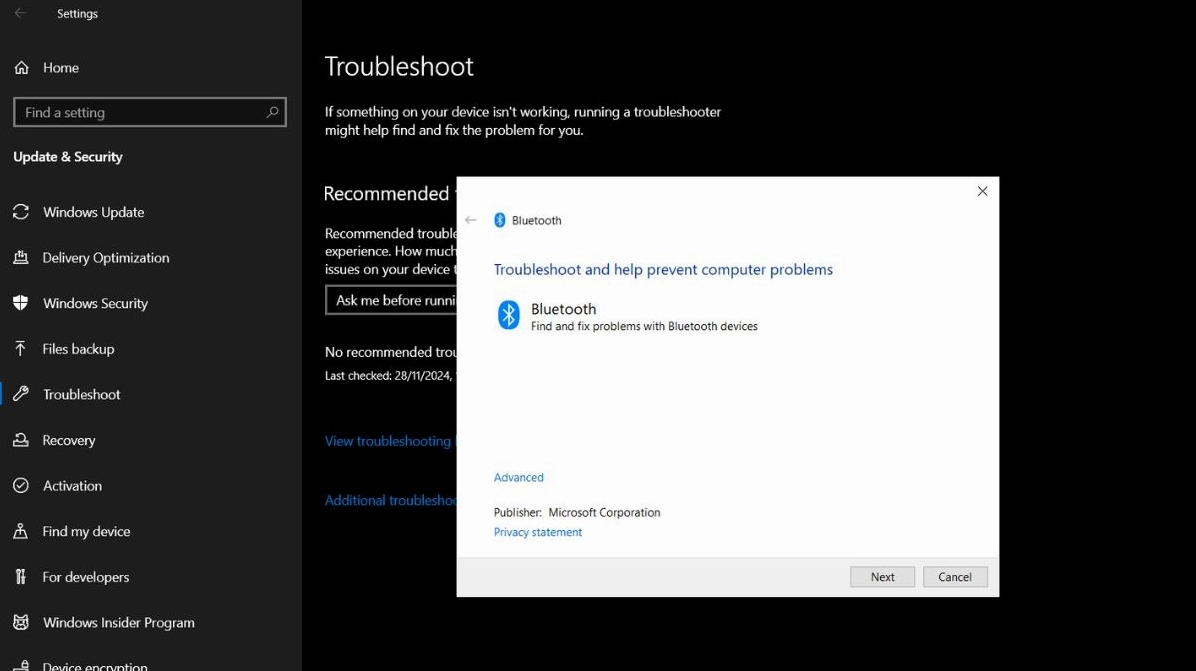
Task: Click the Files backup icon
Action: coord(22,348)
